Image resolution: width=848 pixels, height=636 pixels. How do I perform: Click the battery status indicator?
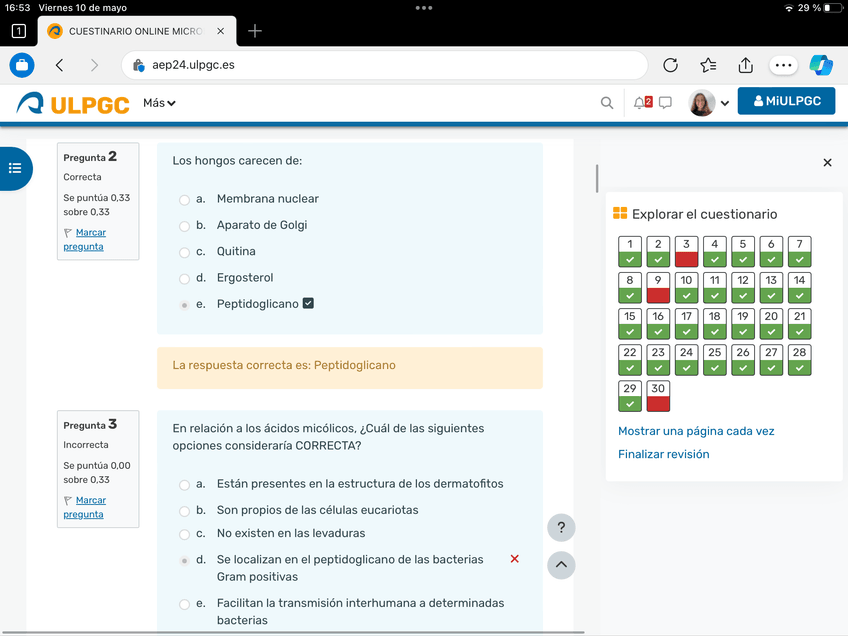click(x=833, y=8)
